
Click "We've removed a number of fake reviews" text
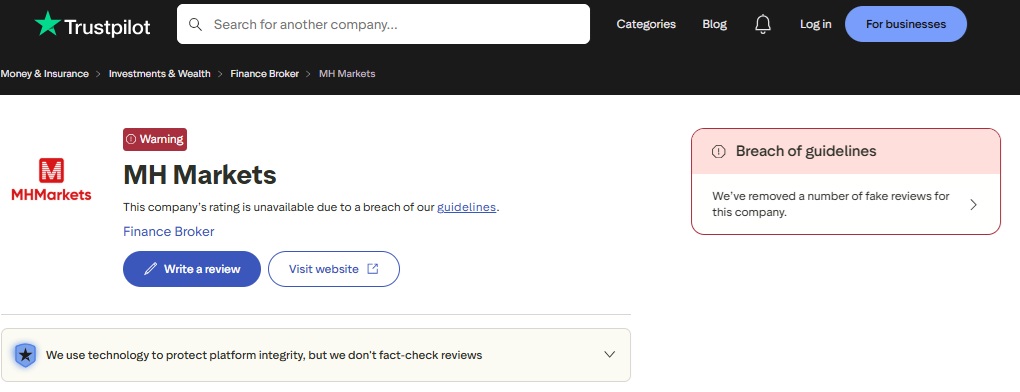tap(831, 204)
